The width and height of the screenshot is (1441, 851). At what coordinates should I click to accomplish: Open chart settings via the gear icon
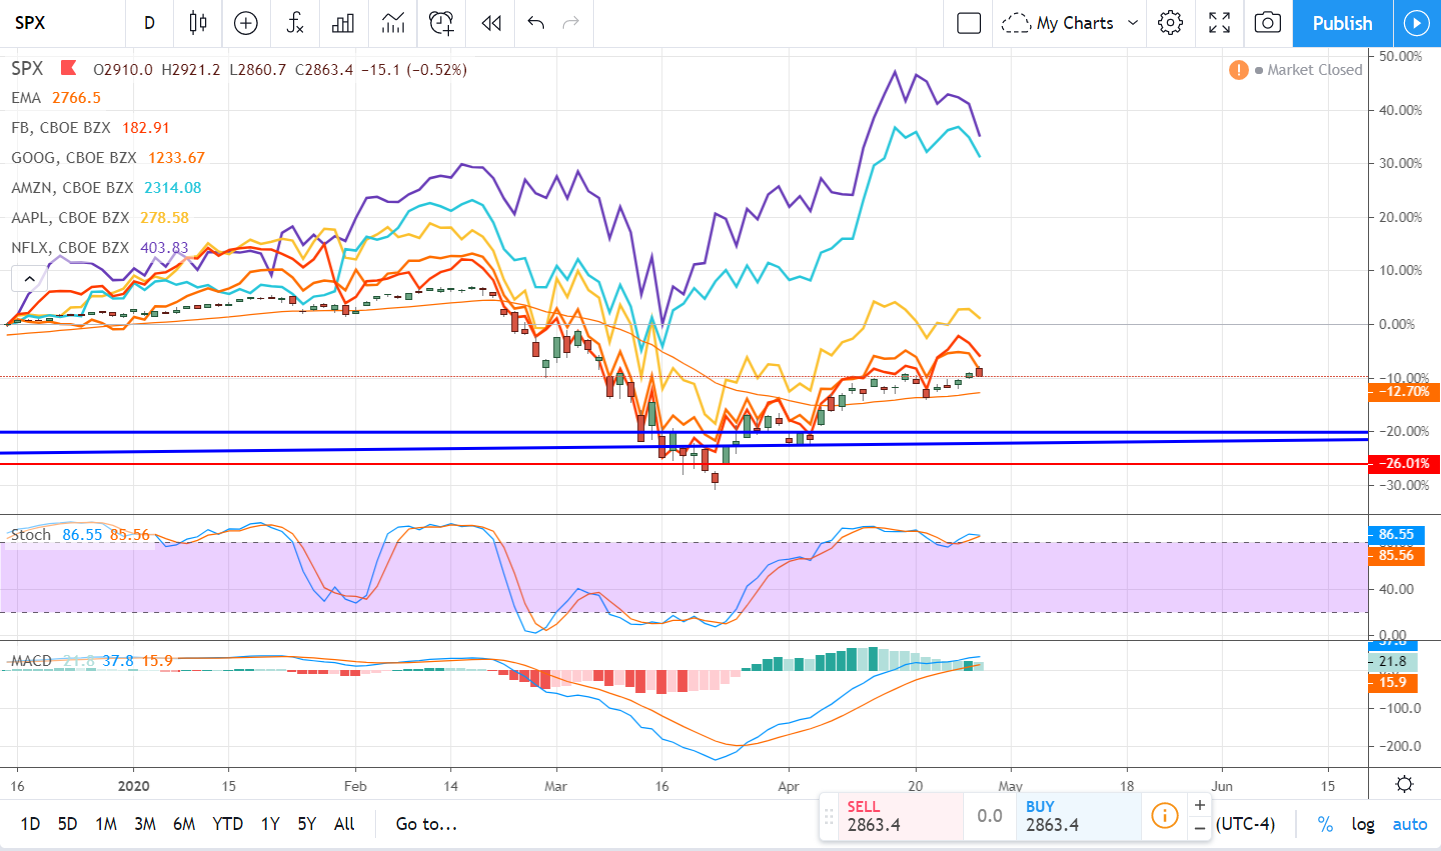[1170, 23]
